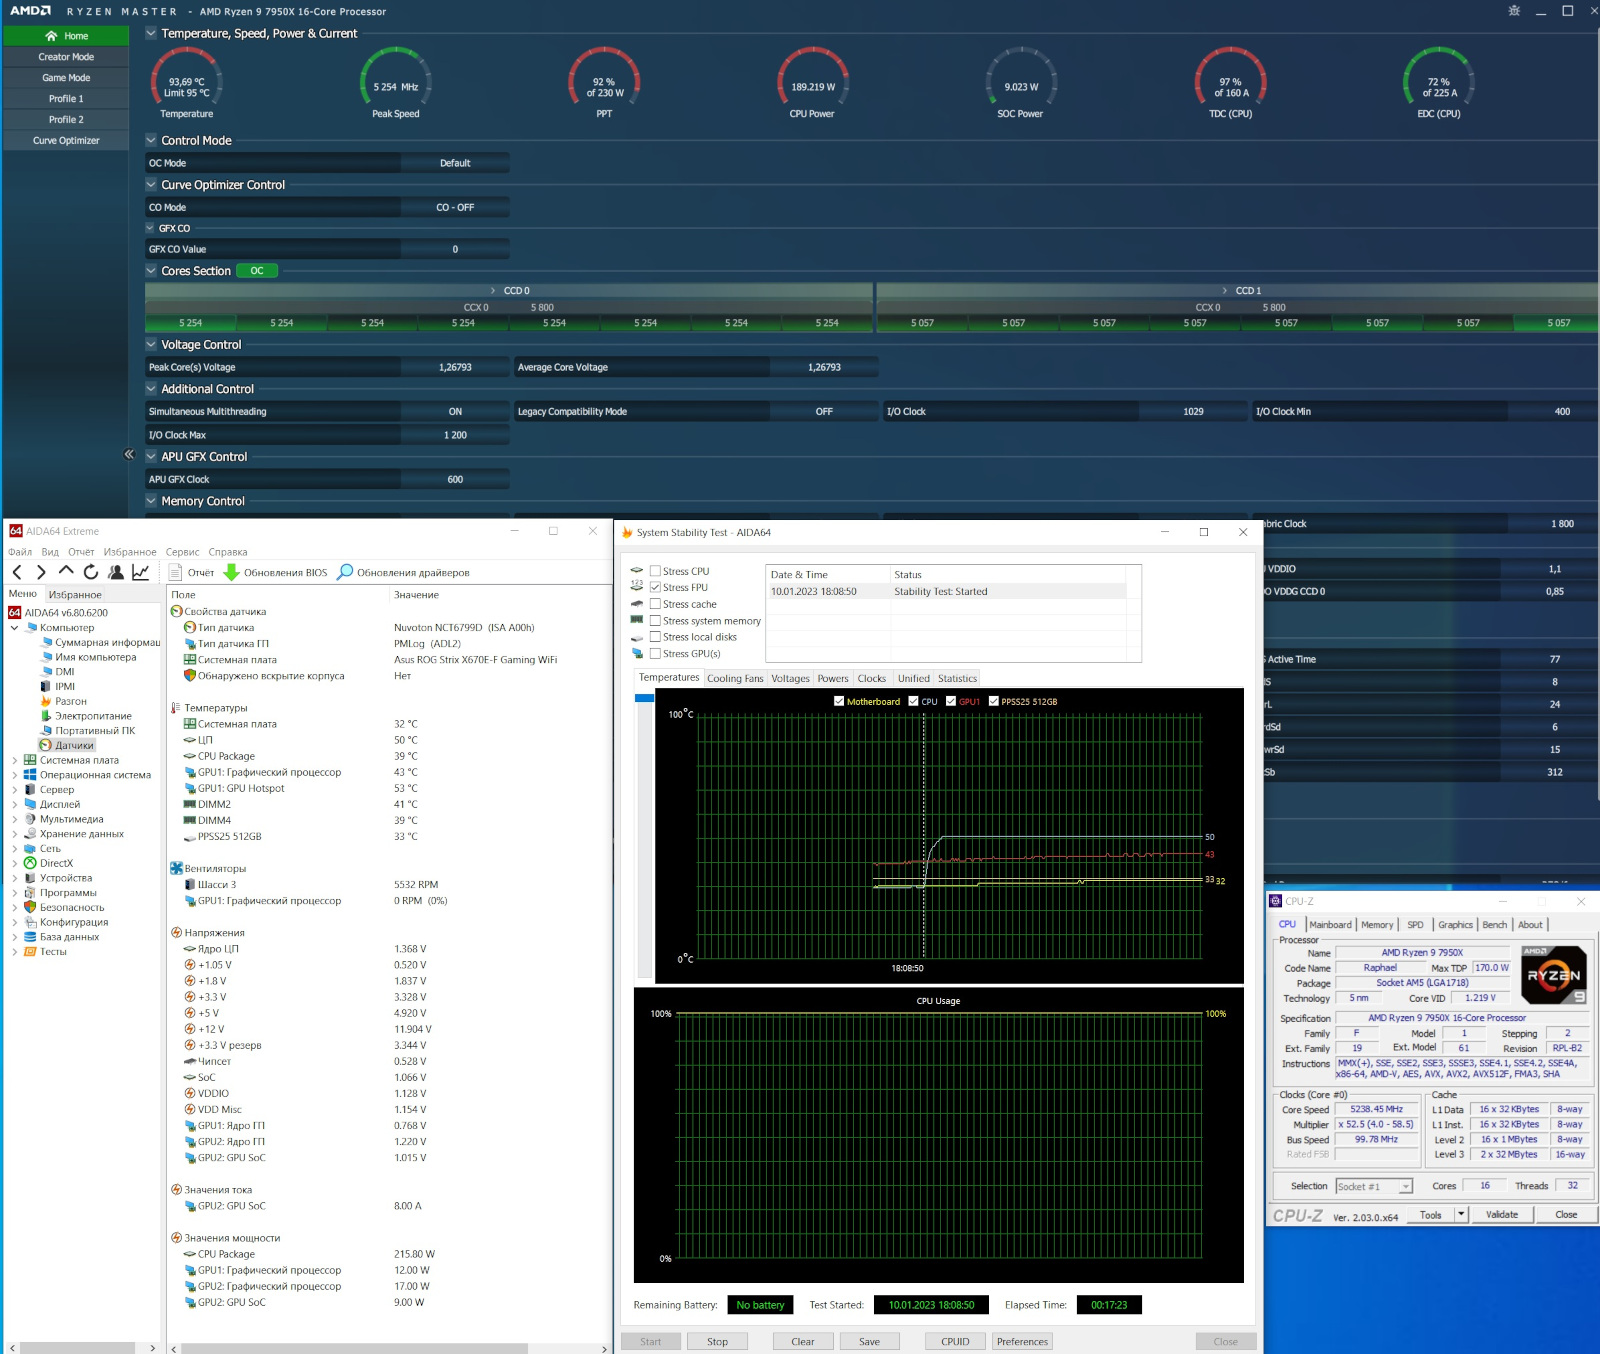This screenshot has width=1600, height=1354.
Task: Open the Сервис menu in AIDA64
Action: point(182,552)
